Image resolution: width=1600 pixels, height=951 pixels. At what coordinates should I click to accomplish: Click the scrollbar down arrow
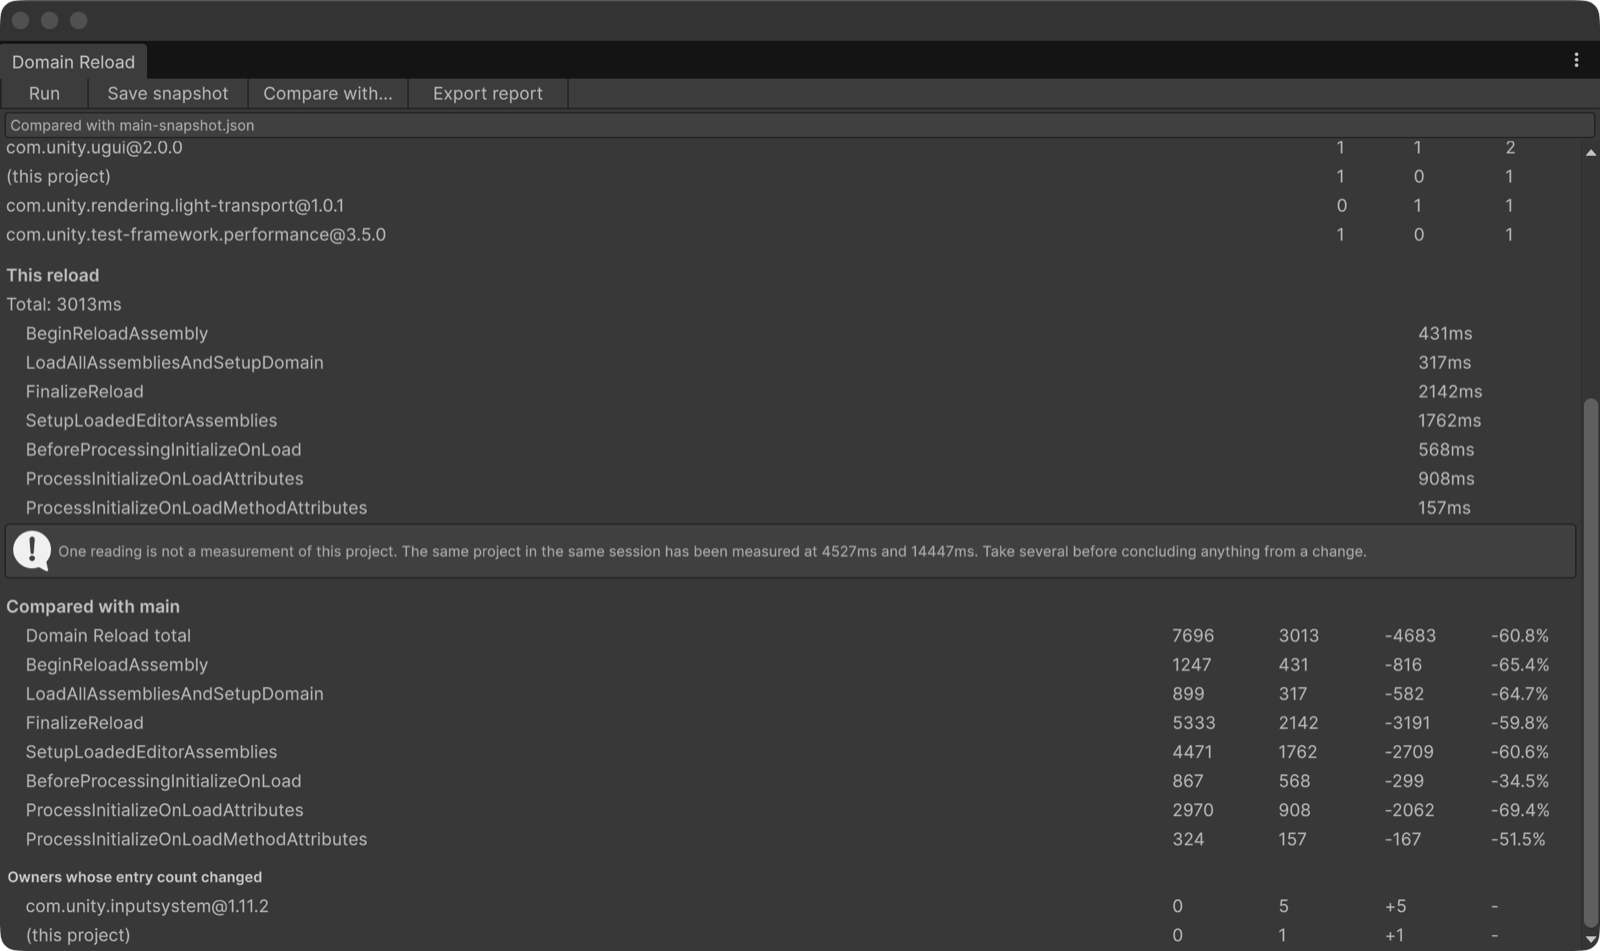click(x=1590, y=940)
